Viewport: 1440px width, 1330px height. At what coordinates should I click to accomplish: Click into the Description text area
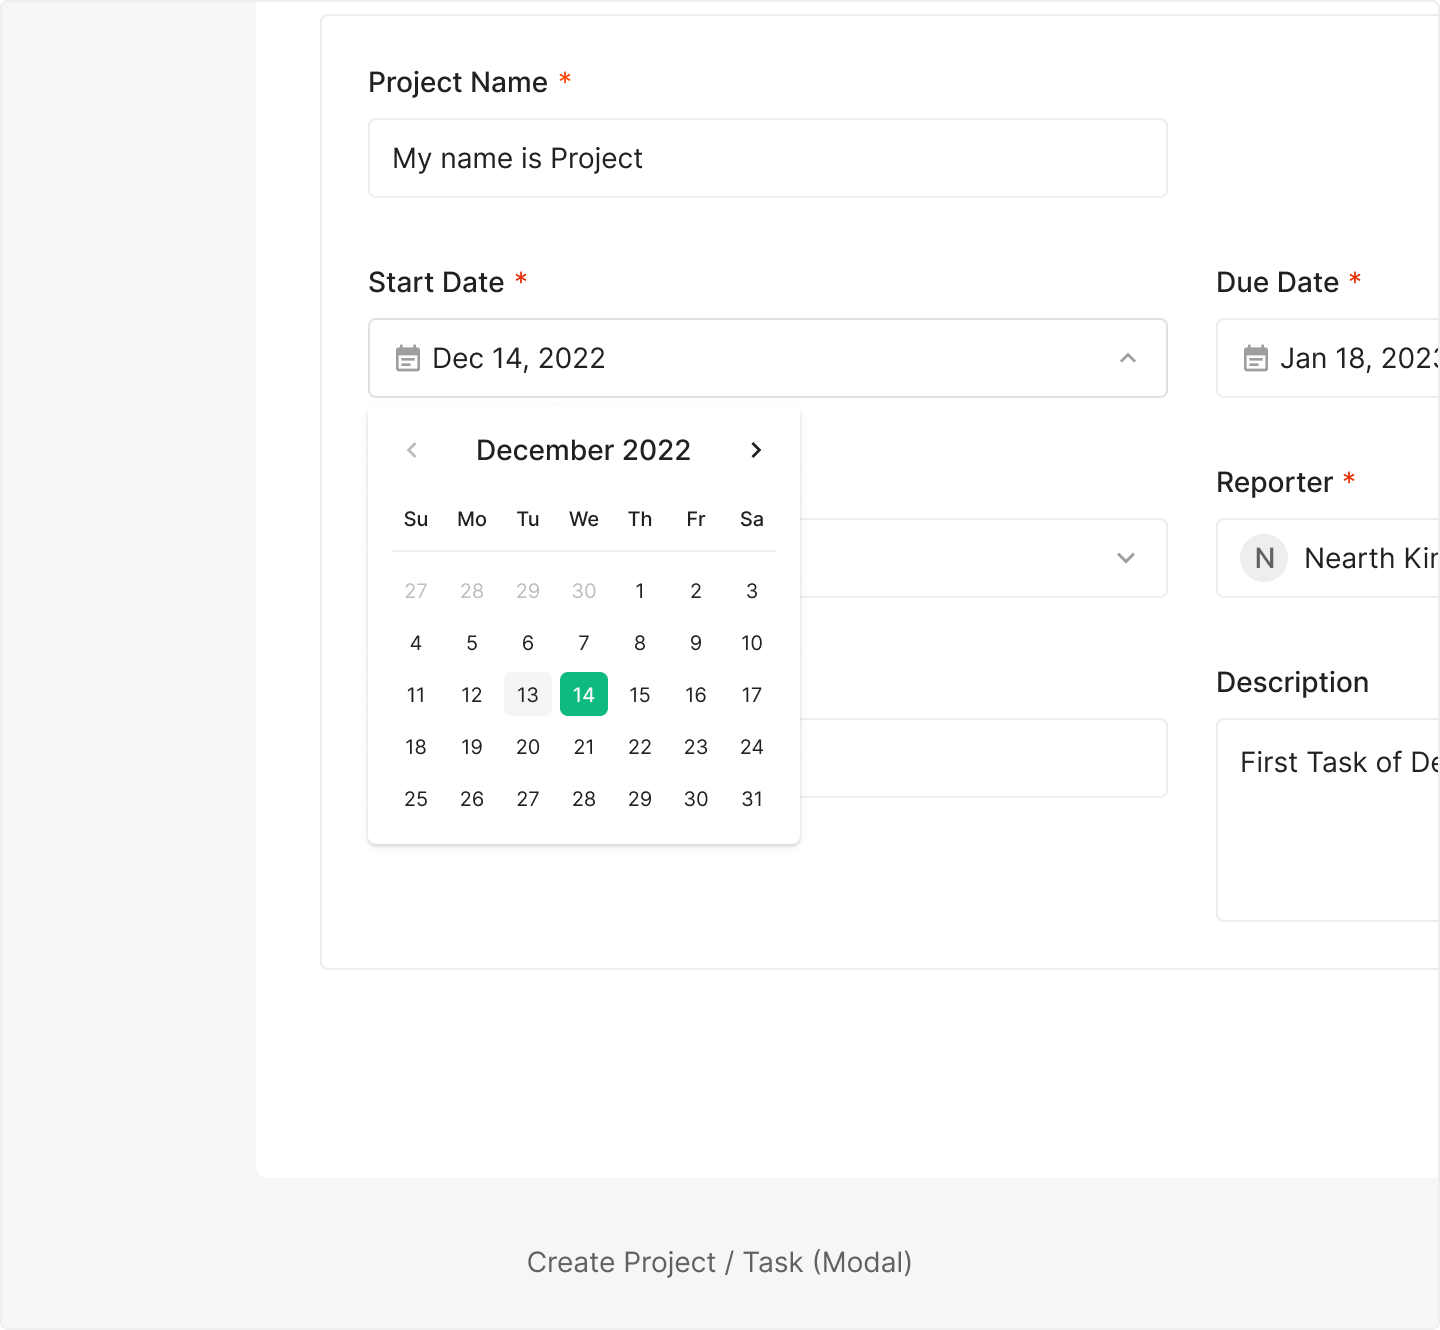(x=1330, y=820)
